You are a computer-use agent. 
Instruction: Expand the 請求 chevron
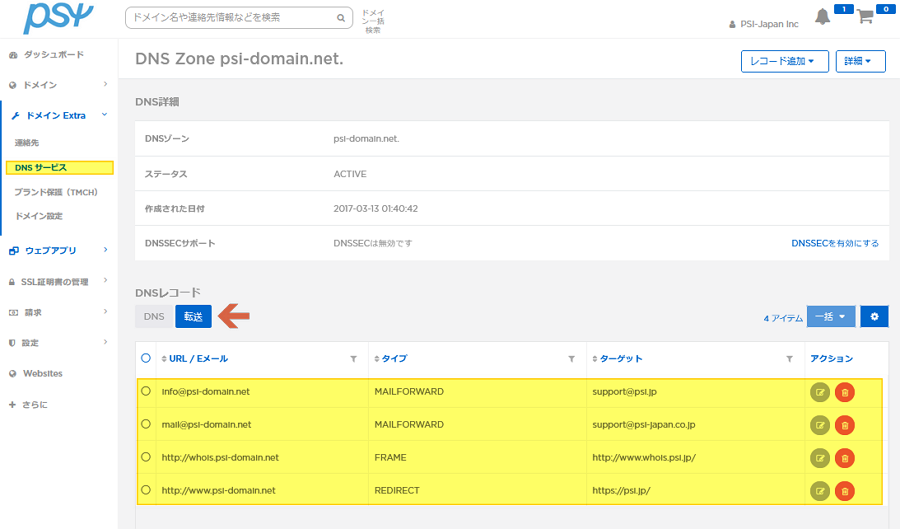coord(106,312)
